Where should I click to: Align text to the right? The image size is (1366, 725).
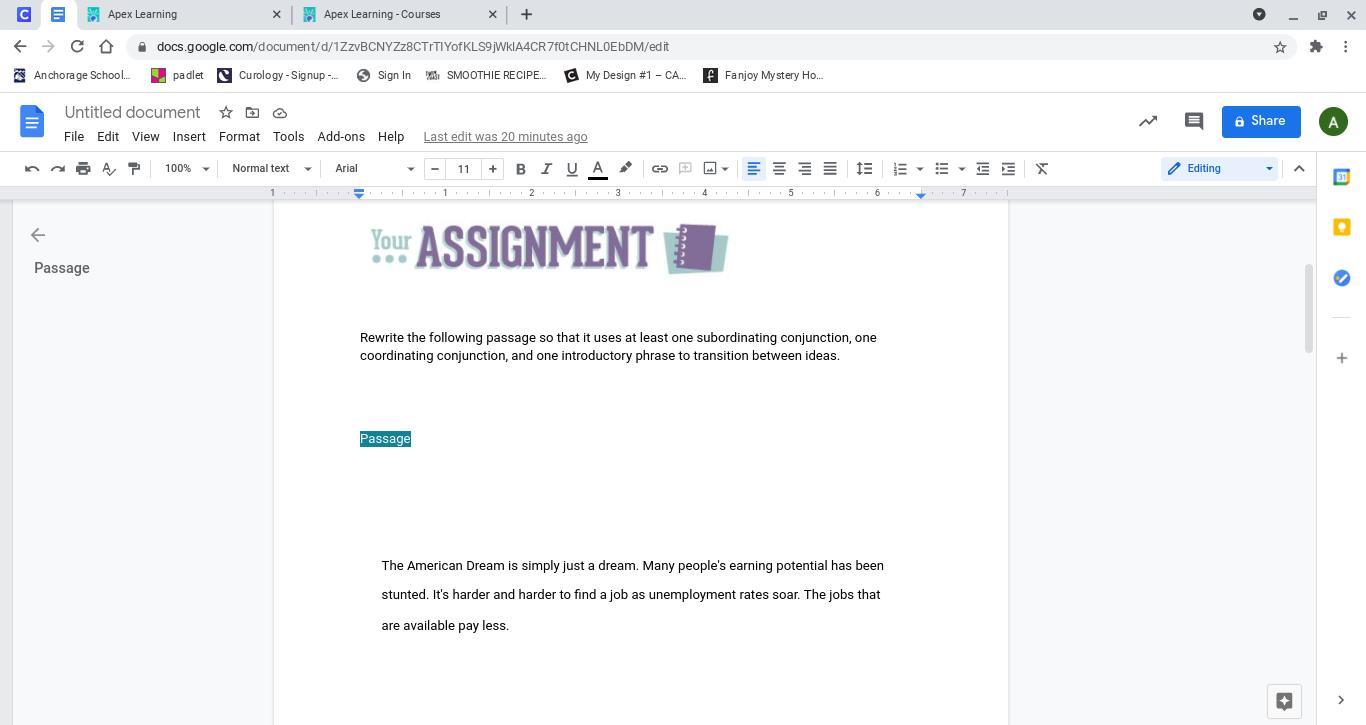804,169
